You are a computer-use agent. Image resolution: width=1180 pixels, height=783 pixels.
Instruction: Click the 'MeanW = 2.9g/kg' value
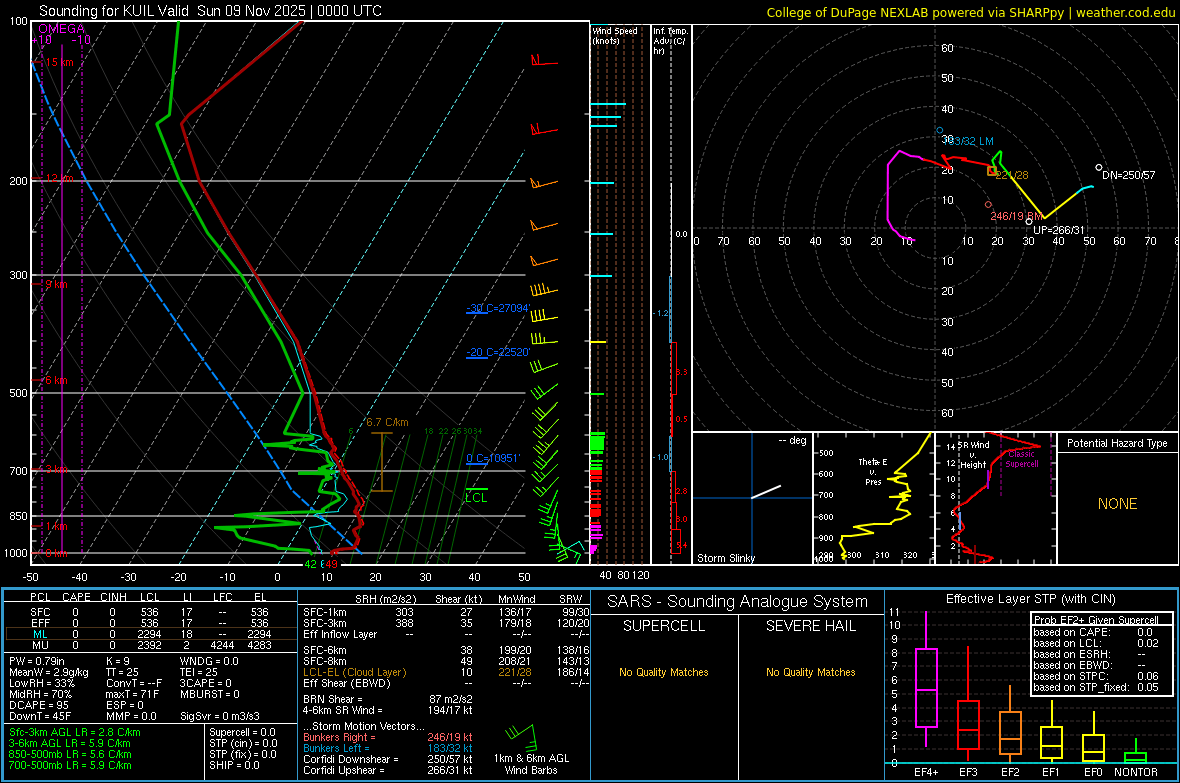[49, 672]
